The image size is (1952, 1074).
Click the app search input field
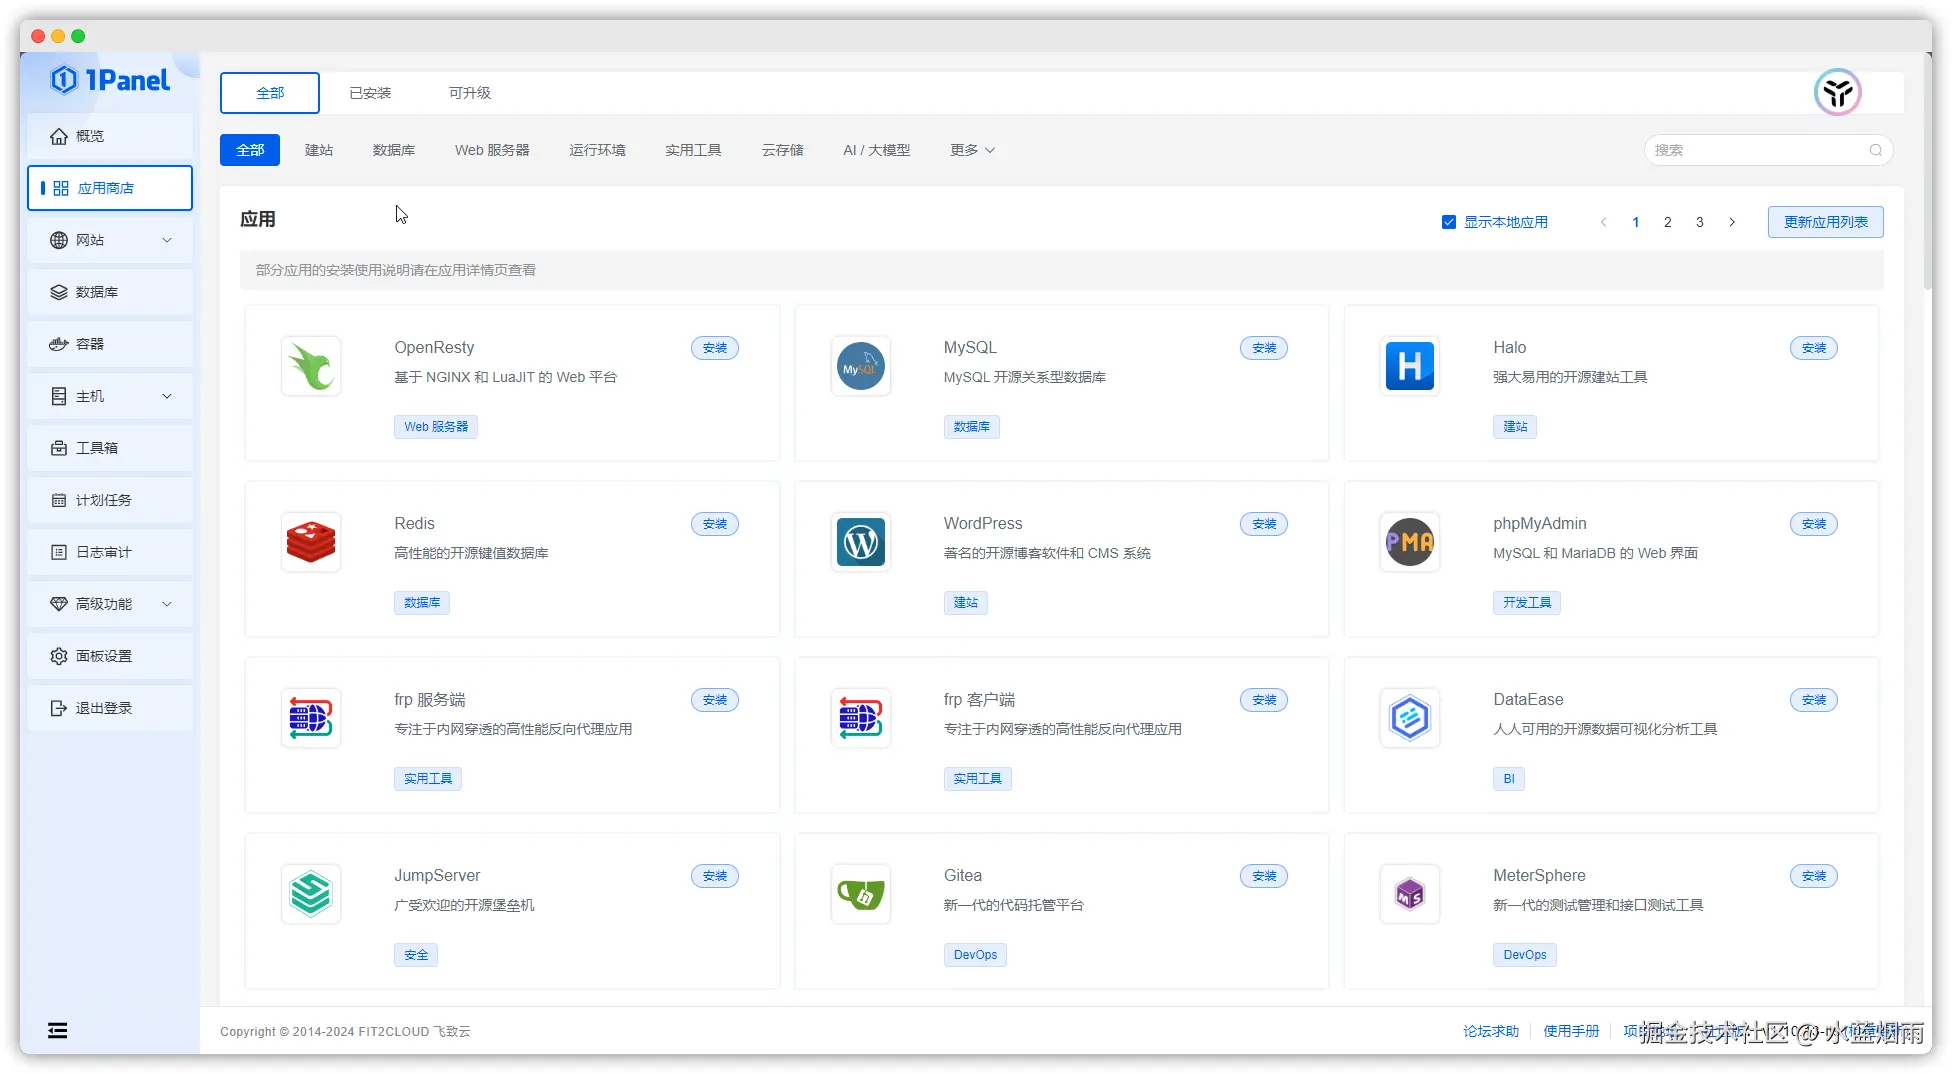pos(1768,150)
